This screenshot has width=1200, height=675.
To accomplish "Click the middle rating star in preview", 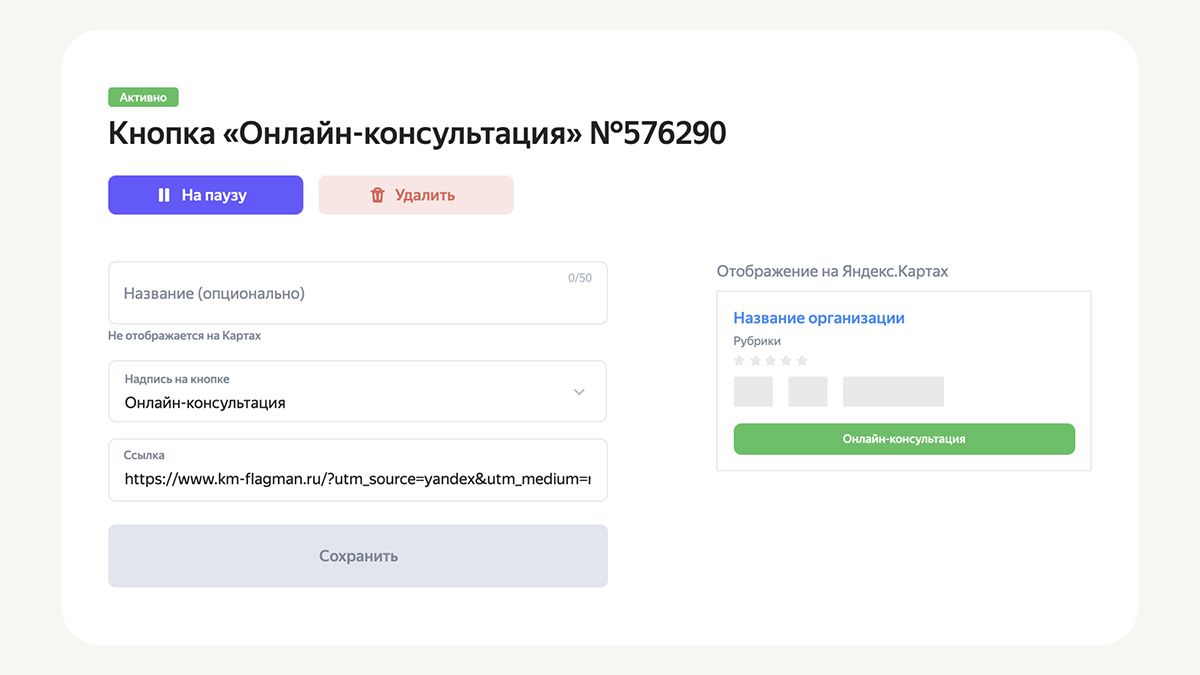I will coord(771,360).
